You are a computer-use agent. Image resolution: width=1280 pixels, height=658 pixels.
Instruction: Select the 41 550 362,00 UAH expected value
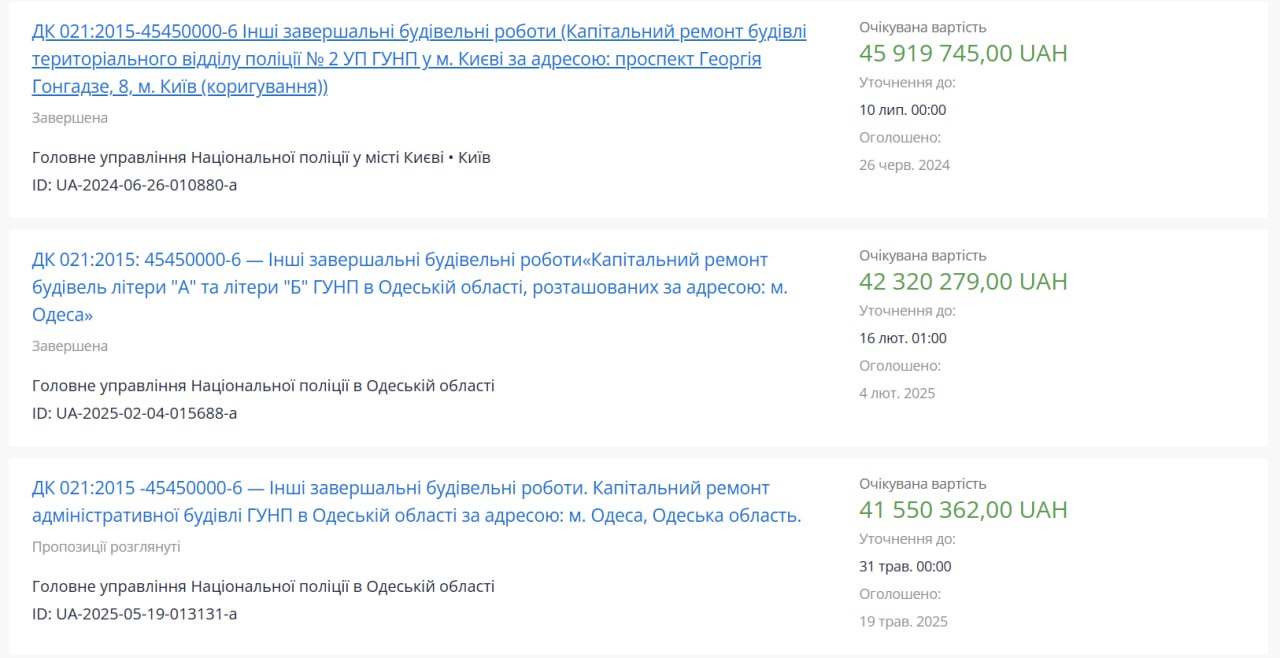pyautogui.click(x=963, y=509)
